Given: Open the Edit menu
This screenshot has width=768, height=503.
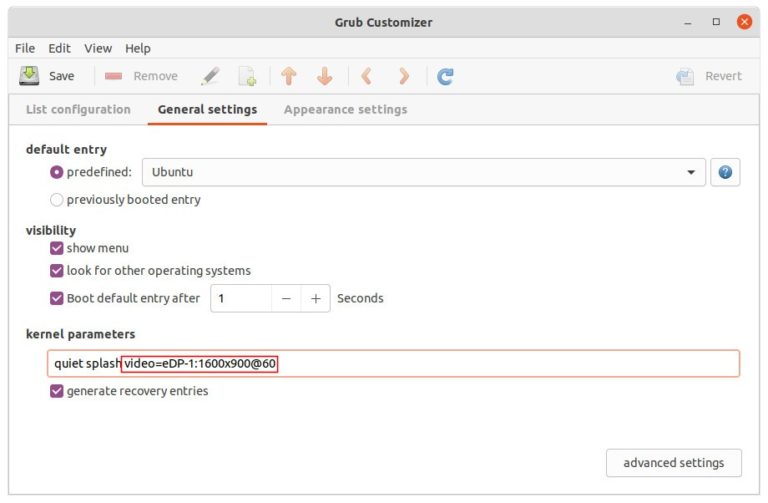Looking at the screenshot, I should click(59, 48).
